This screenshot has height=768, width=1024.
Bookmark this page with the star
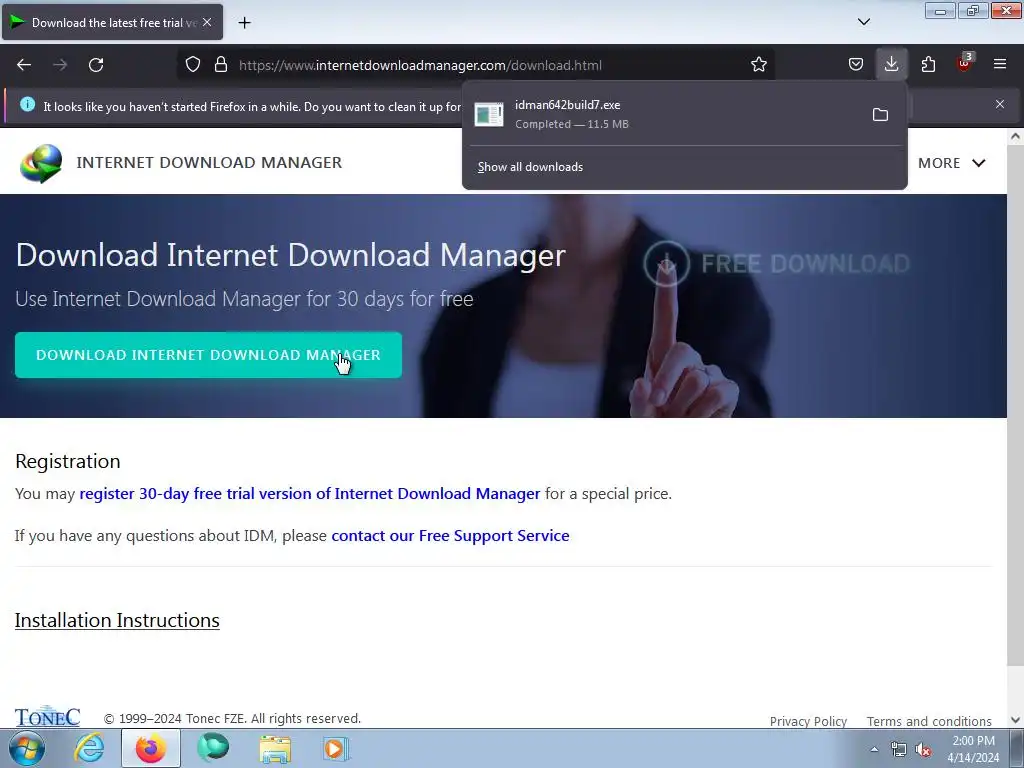click(x=758, y=65)
